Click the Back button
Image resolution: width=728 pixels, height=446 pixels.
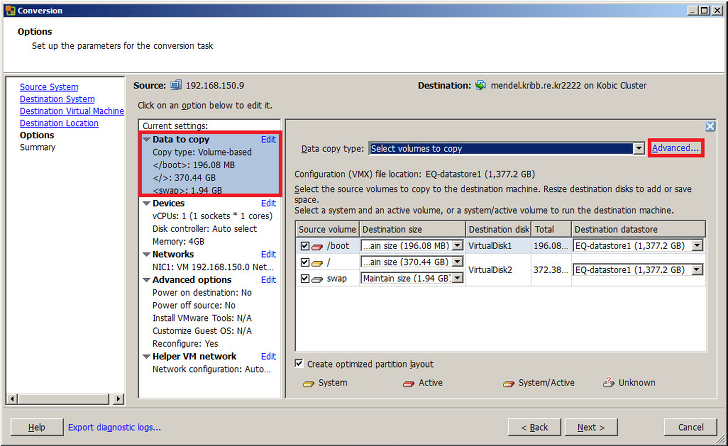(x=534, y=427)
